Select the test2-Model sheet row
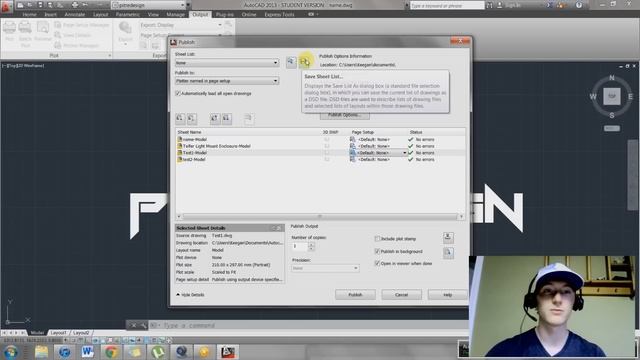640x360 pixels. click(x=320, y=160)
